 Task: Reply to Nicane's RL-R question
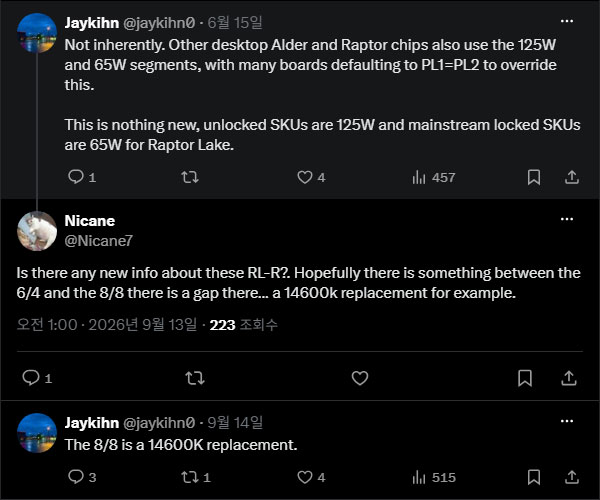[x=37, y=378]
